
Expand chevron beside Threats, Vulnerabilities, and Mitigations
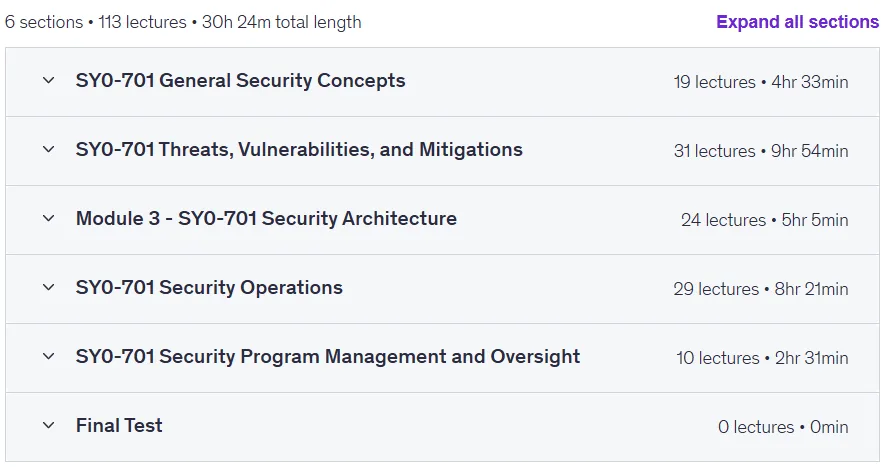point(48,149)
